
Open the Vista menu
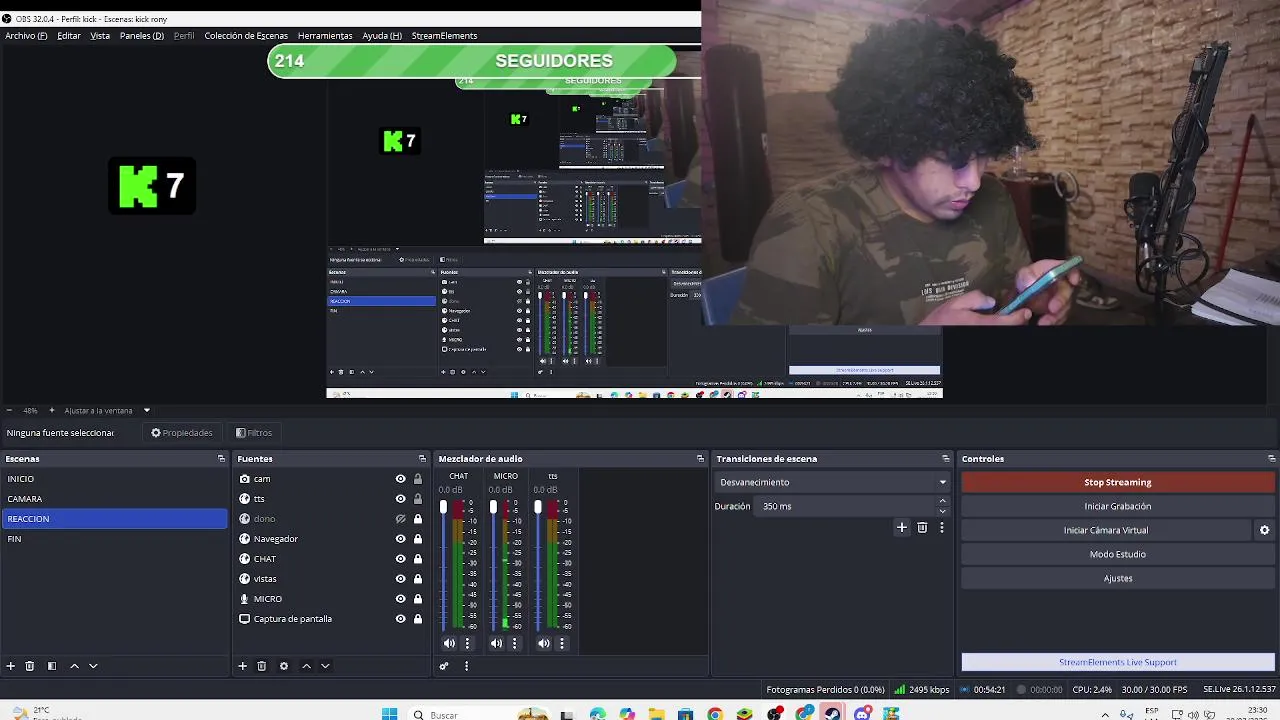pos(100,36)
